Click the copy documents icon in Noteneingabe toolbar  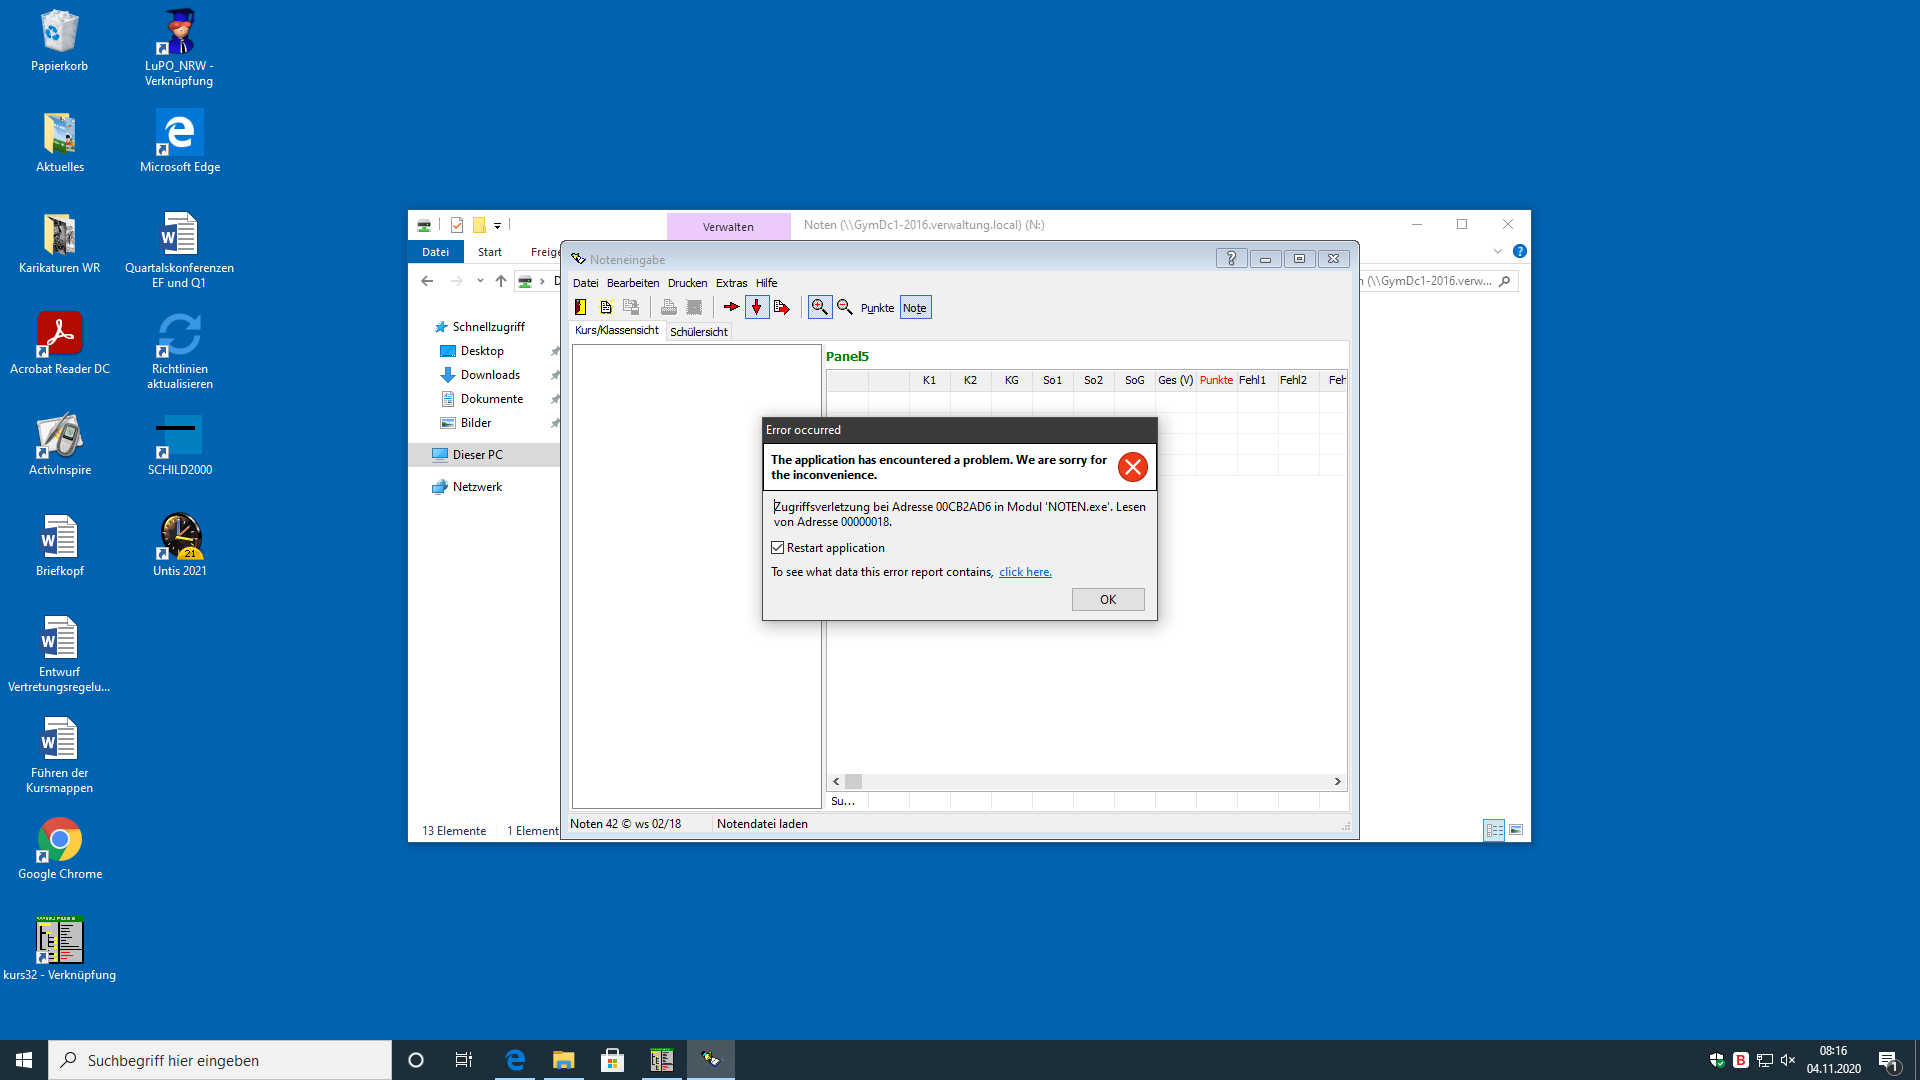[x=631, y=308]
